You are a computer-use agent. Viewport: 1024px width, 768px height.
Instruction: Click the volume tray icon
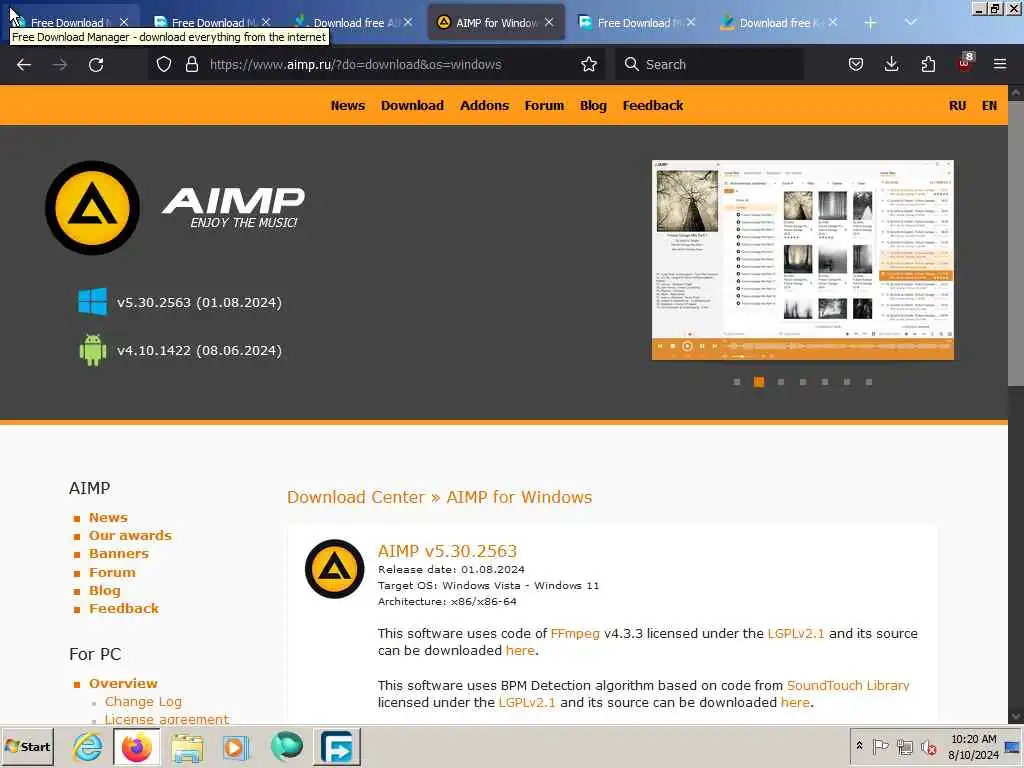point(928,746)
